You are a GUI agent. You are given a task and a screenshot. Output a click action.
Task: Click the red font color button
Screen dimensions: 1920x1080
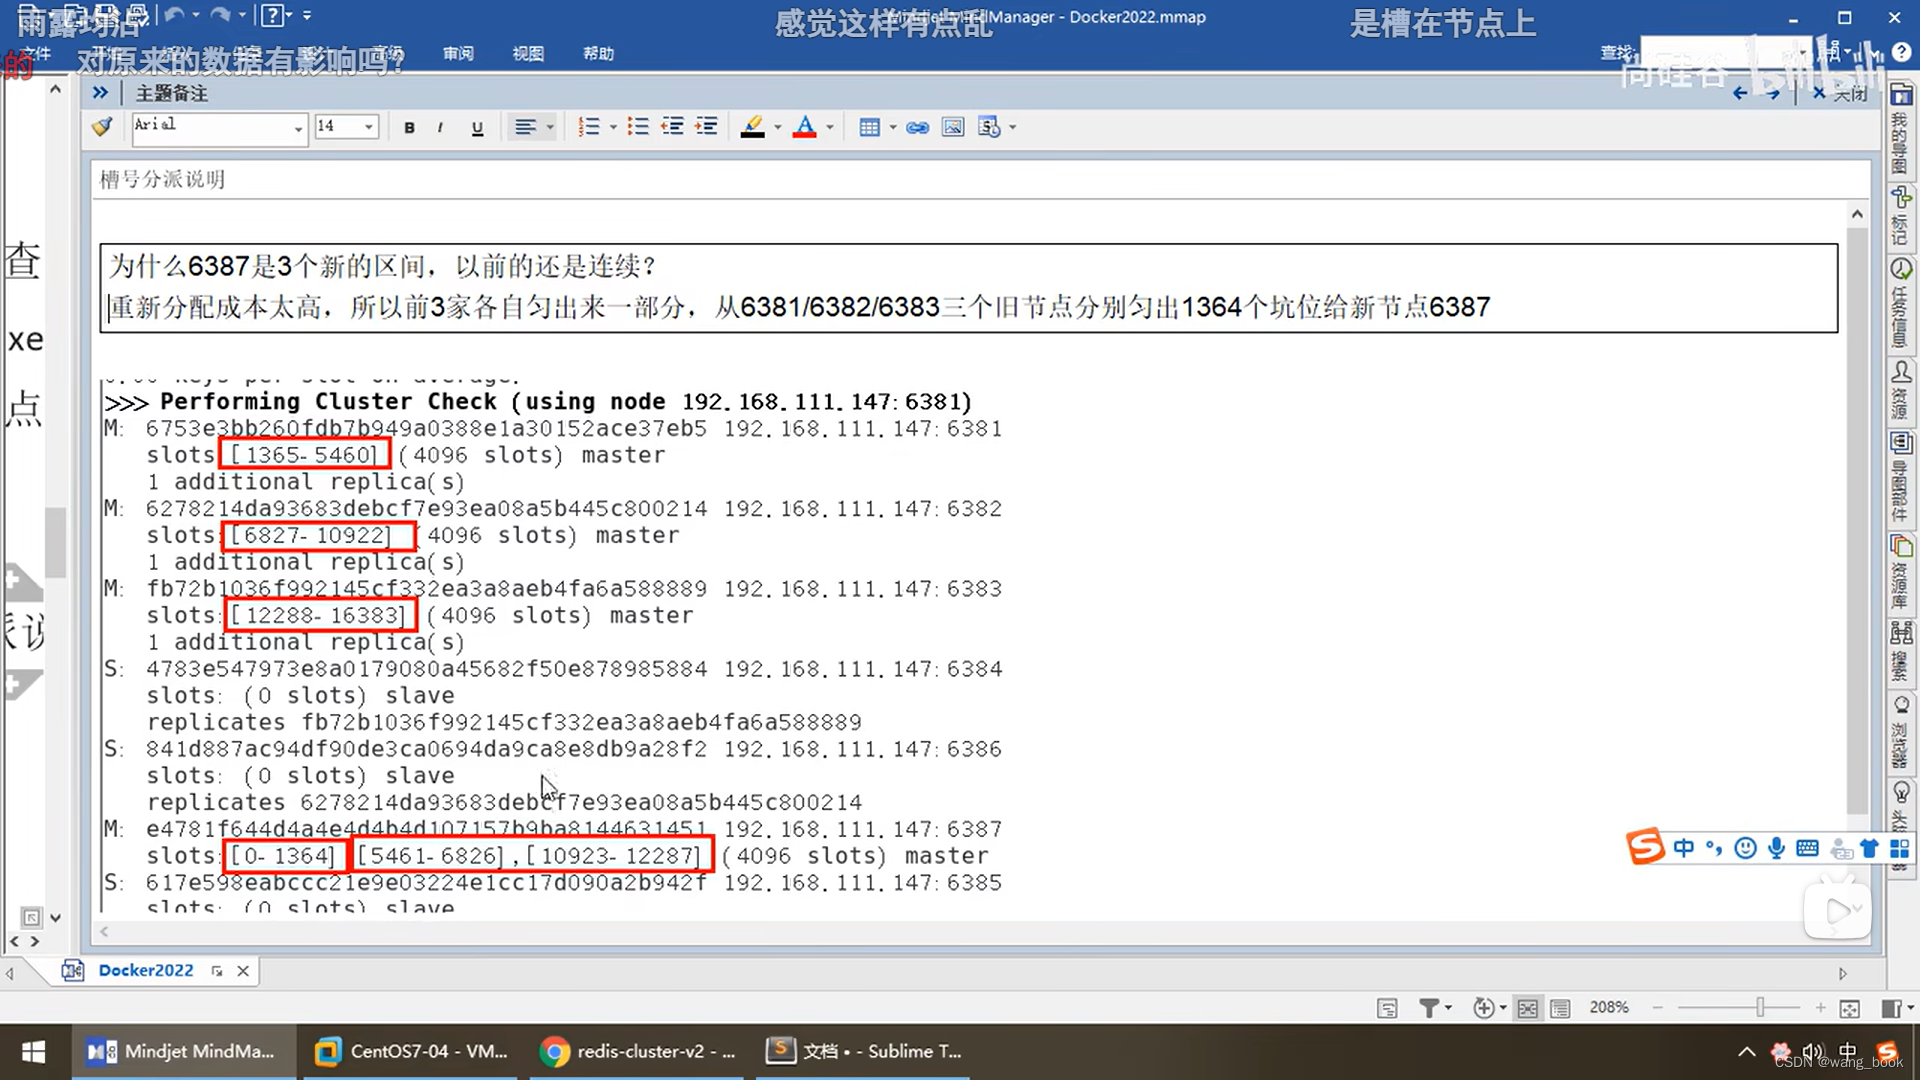point(804,127)
